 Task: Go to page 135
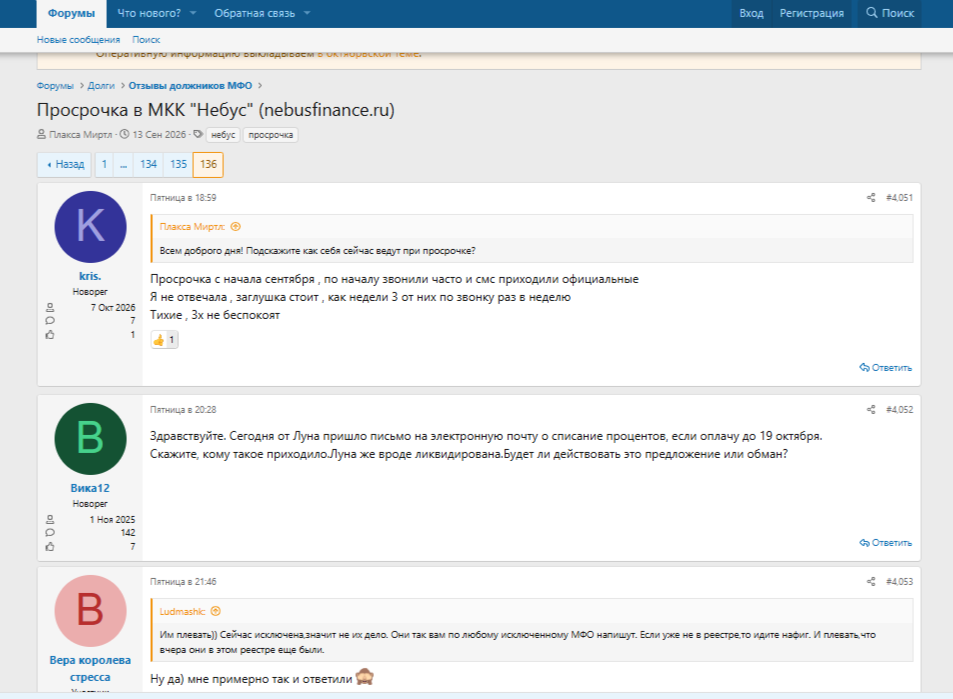[178, 165]
